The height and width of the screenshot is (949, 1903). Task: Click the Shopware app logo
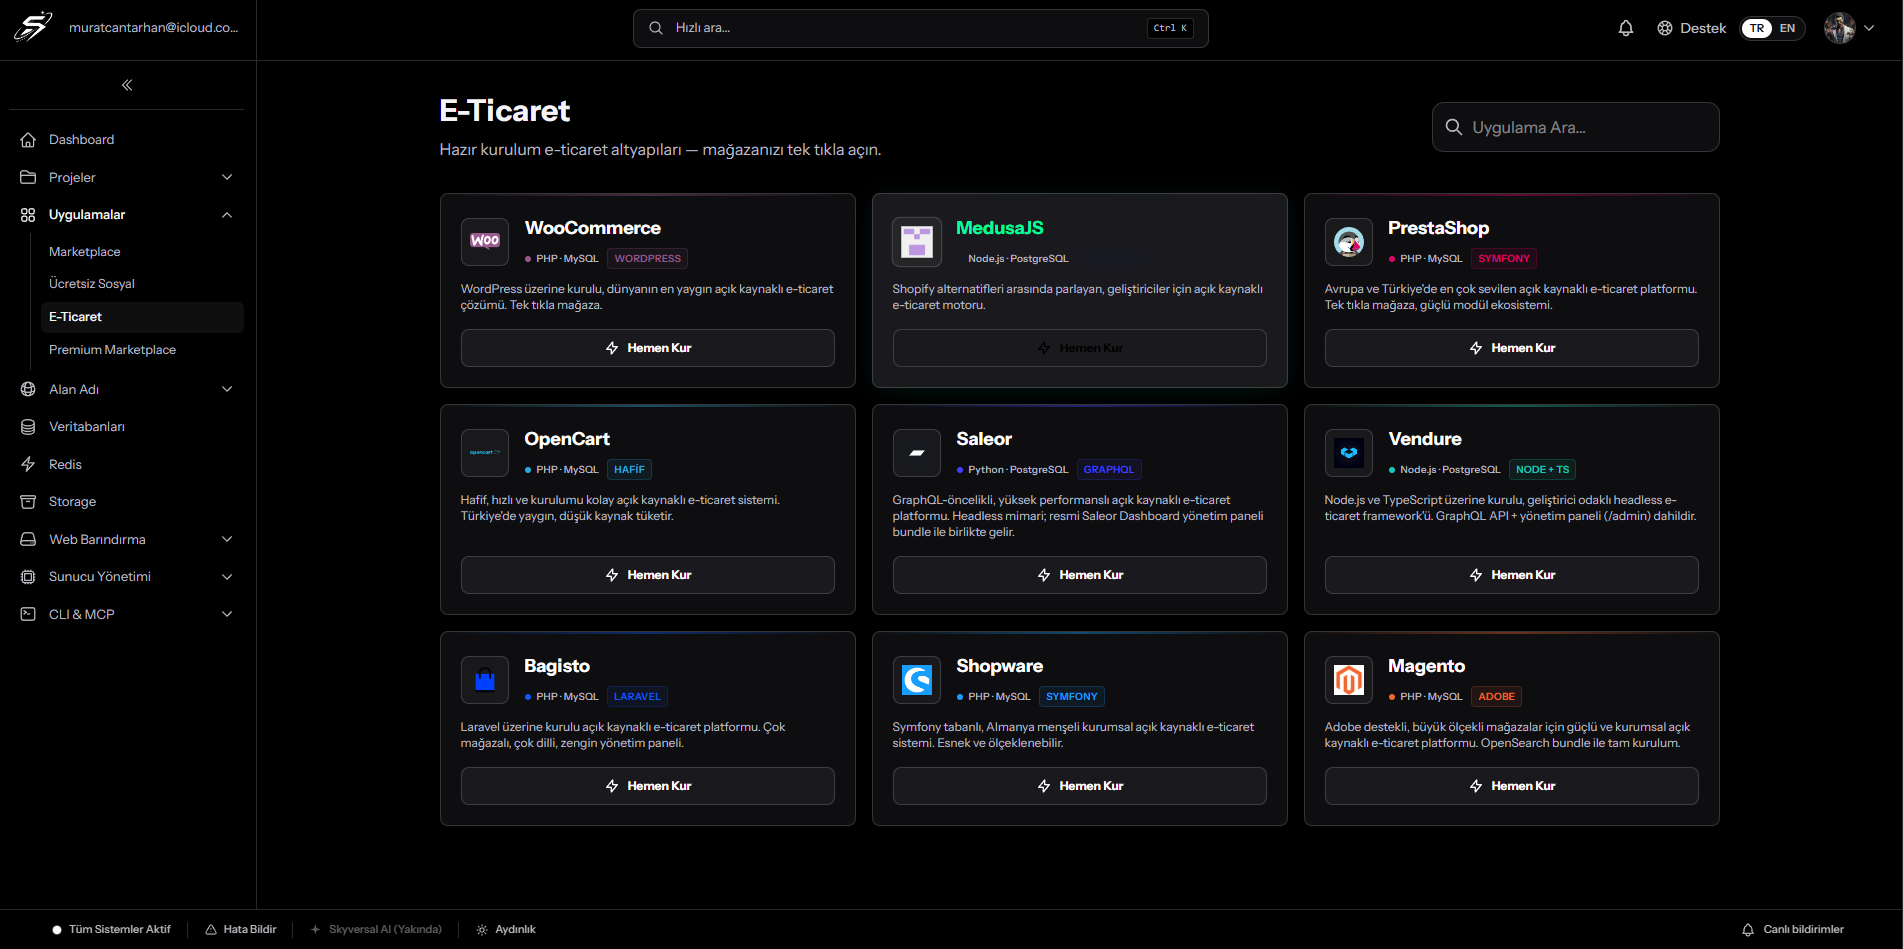click(917, 679)
